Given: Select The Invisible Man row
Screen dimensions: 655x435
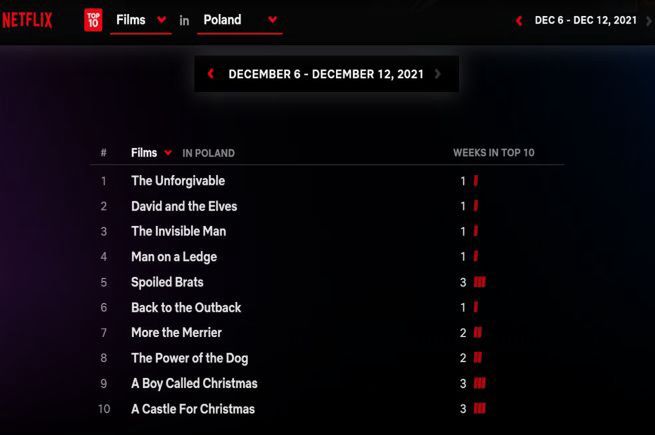Looking at the screenshot, I should [x=327, y=231].
